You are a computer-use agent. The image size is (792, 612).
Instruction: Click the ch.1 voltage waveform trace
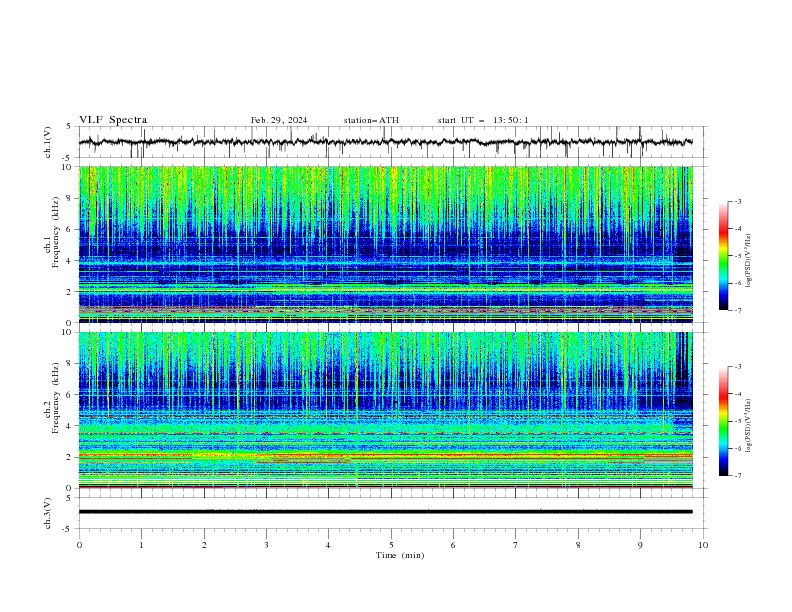point(385,142)
